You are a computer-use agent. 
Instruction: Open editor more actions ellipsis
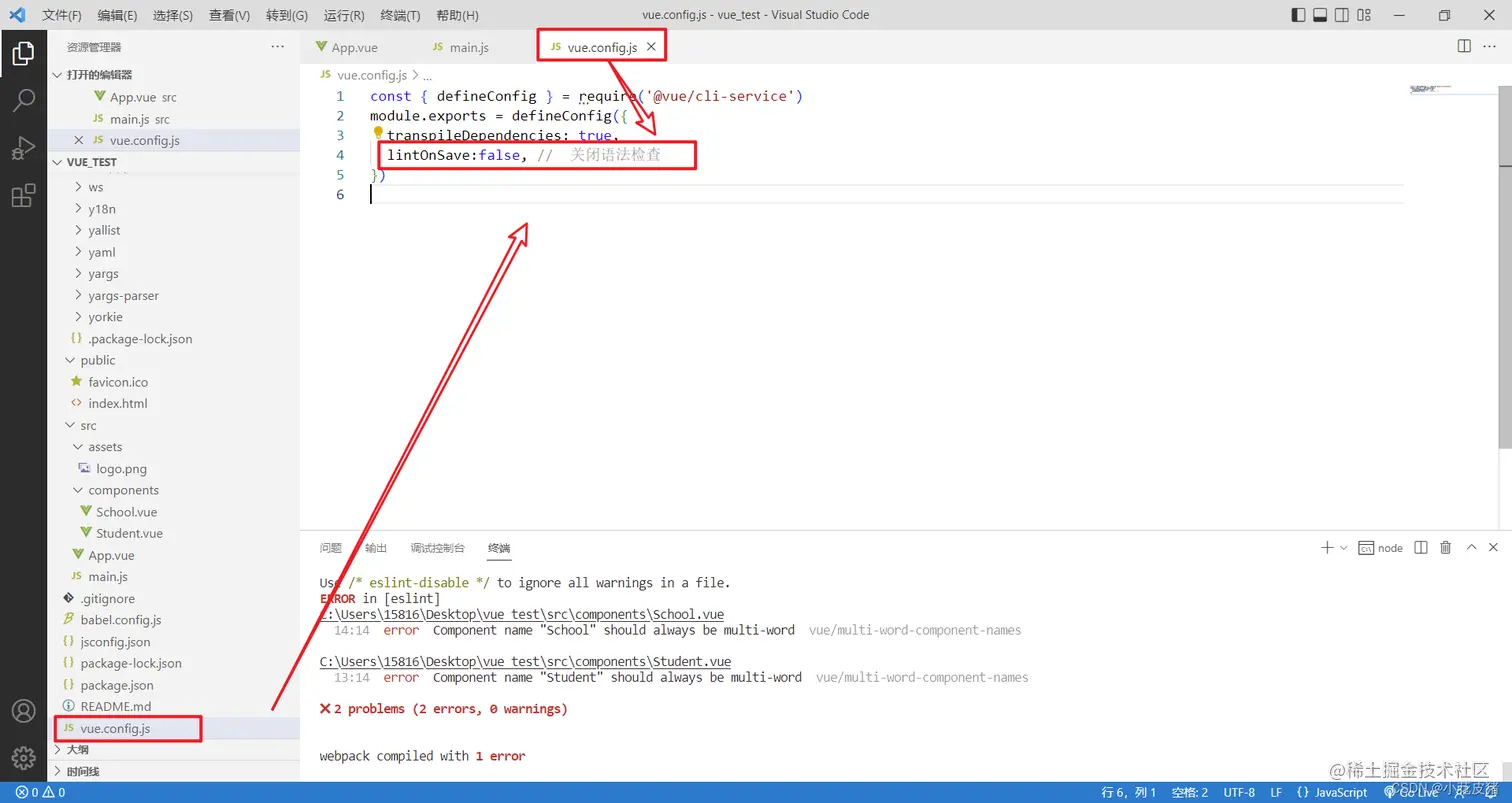[1492, 46]
